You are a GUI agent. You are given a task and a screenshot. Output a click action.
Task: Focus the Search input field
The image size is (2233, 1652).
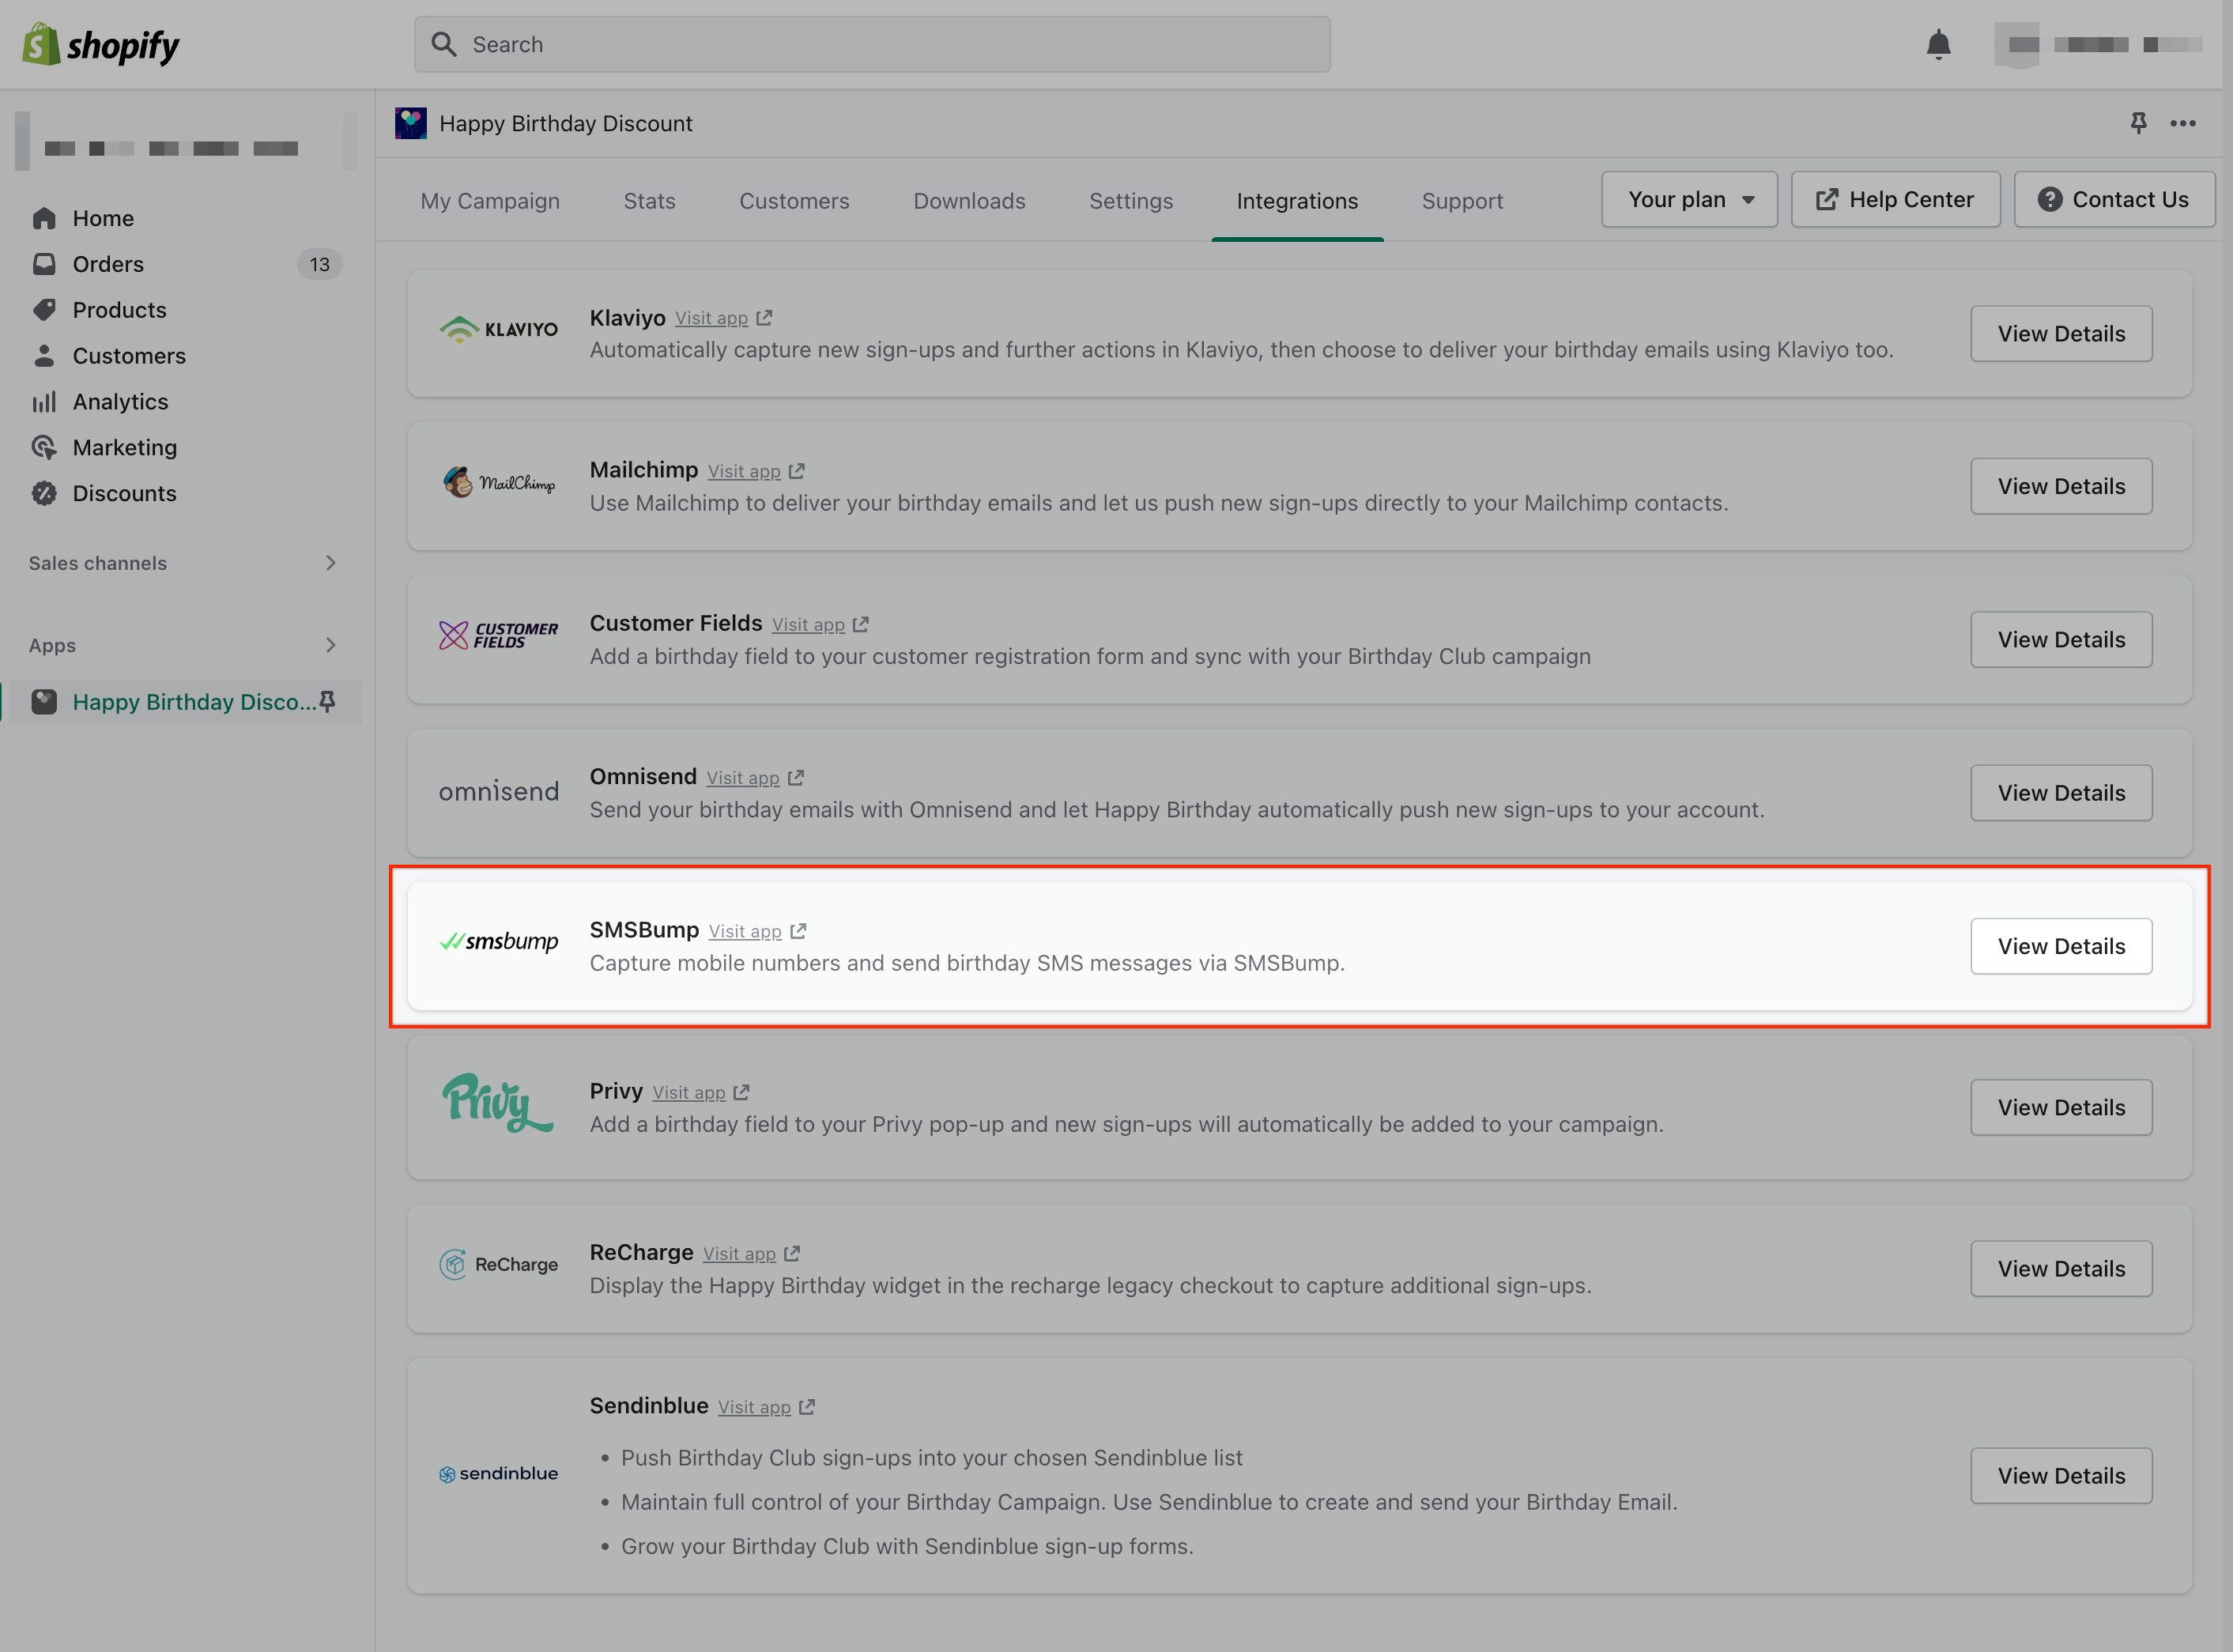(x=872, y=45)
